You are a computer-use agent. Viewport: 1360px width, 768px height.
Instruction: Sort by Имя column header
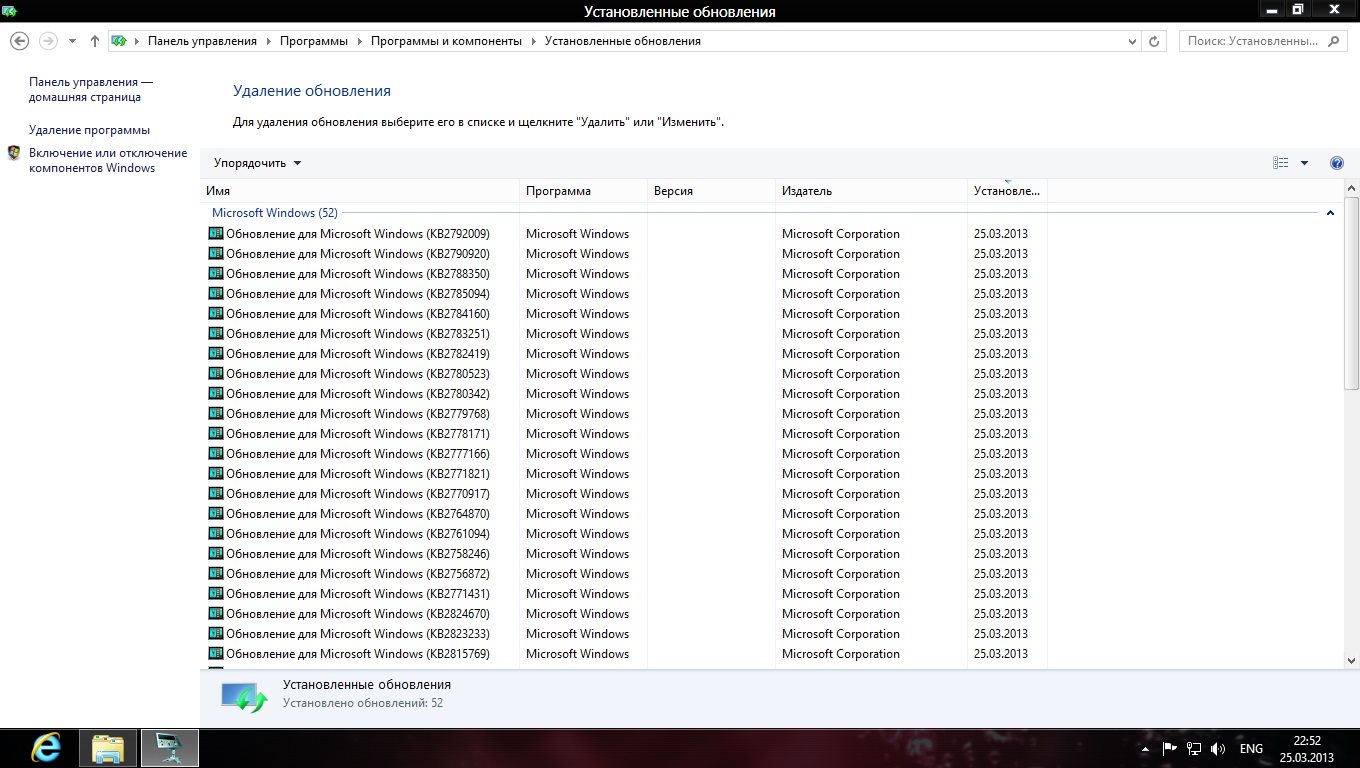(x=360, y=191)
